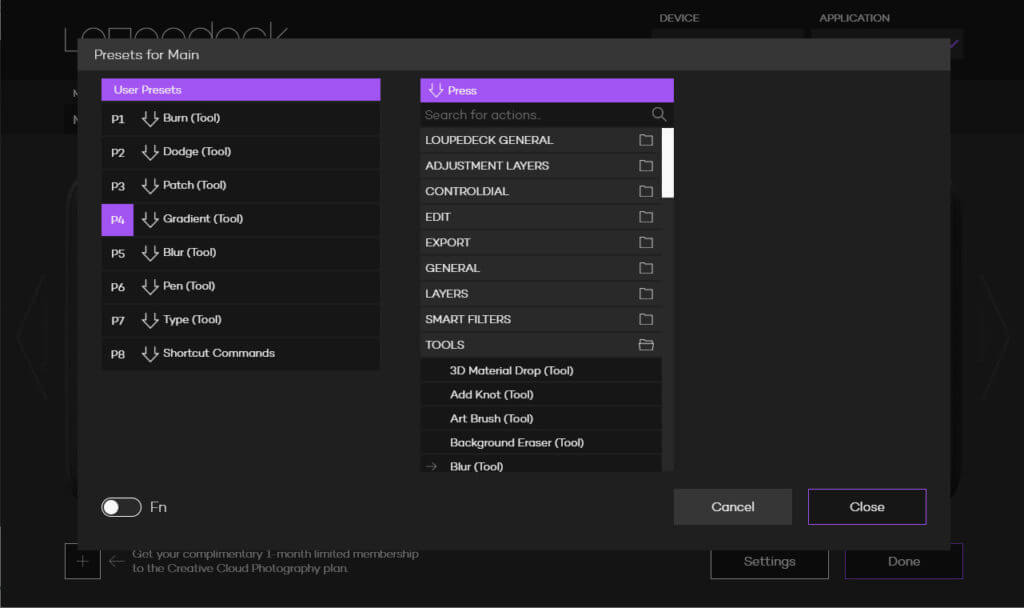1024x608 pixels.
Task: Click the Search for actions field
Action: pyautogui.click(x=535, y=115)
